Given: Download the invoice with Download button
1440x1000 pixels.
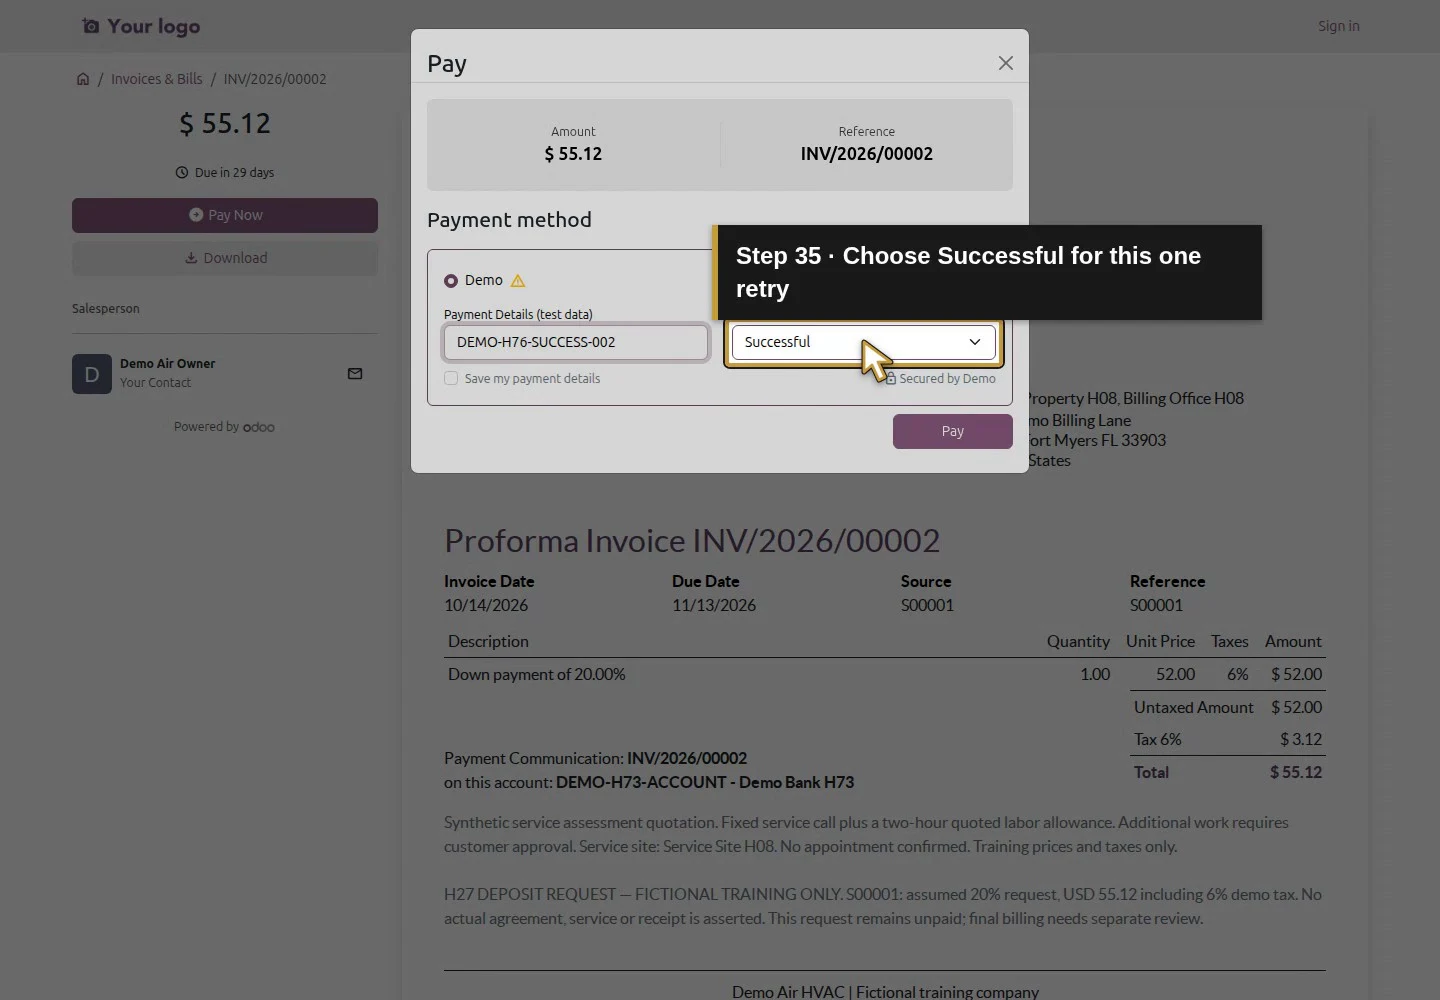Looking at the screenshot, I should (225, 258).
